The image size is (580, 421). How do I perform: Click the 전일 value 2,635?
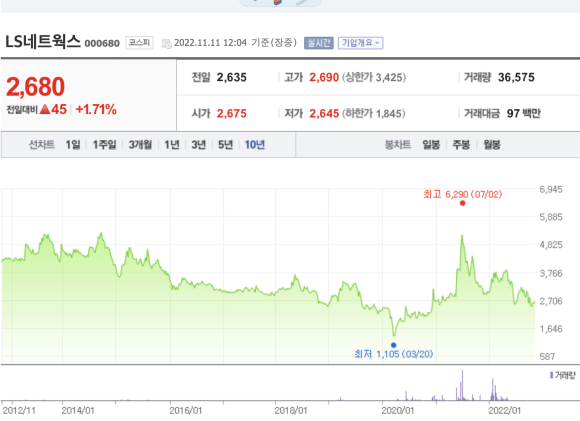point(232,77)
